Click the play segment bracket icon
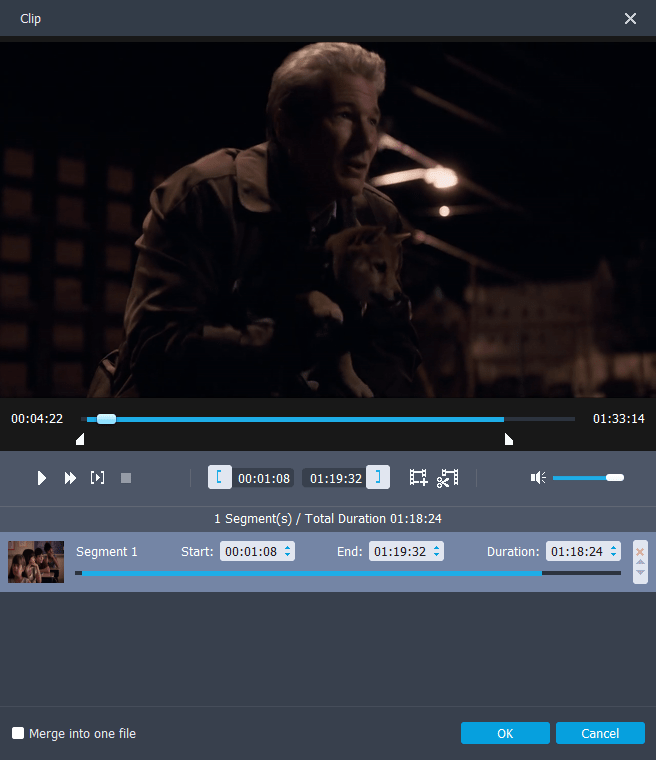Image resolution: width=656 pixels, height=760 pixels. (x=97, y=478)
